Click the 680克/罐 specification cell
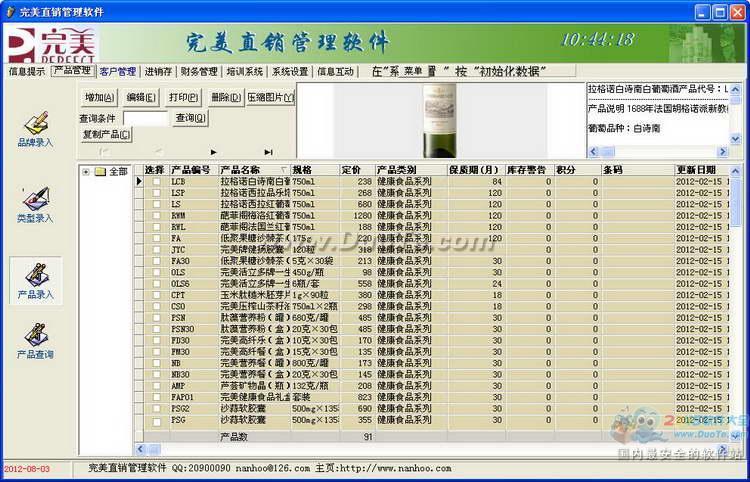Image resolution: width=750 pixels, height=482 pixels. click(315, 318)
